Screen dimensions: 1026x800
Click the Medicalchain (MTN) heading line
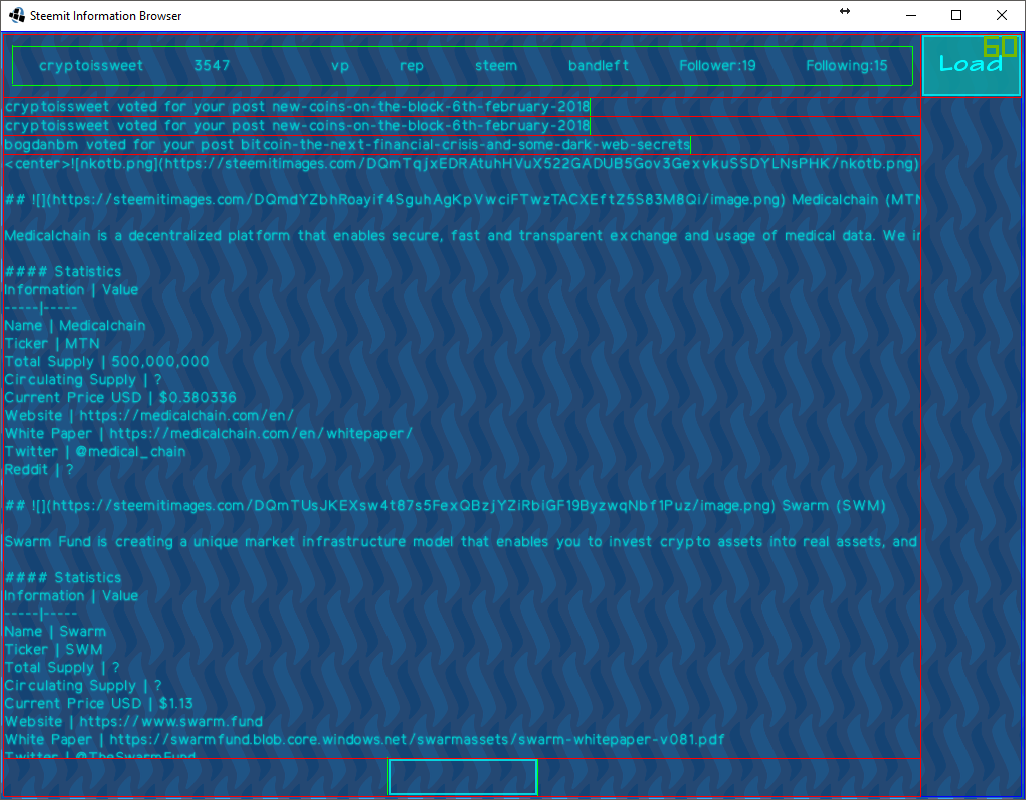point(461,200)
